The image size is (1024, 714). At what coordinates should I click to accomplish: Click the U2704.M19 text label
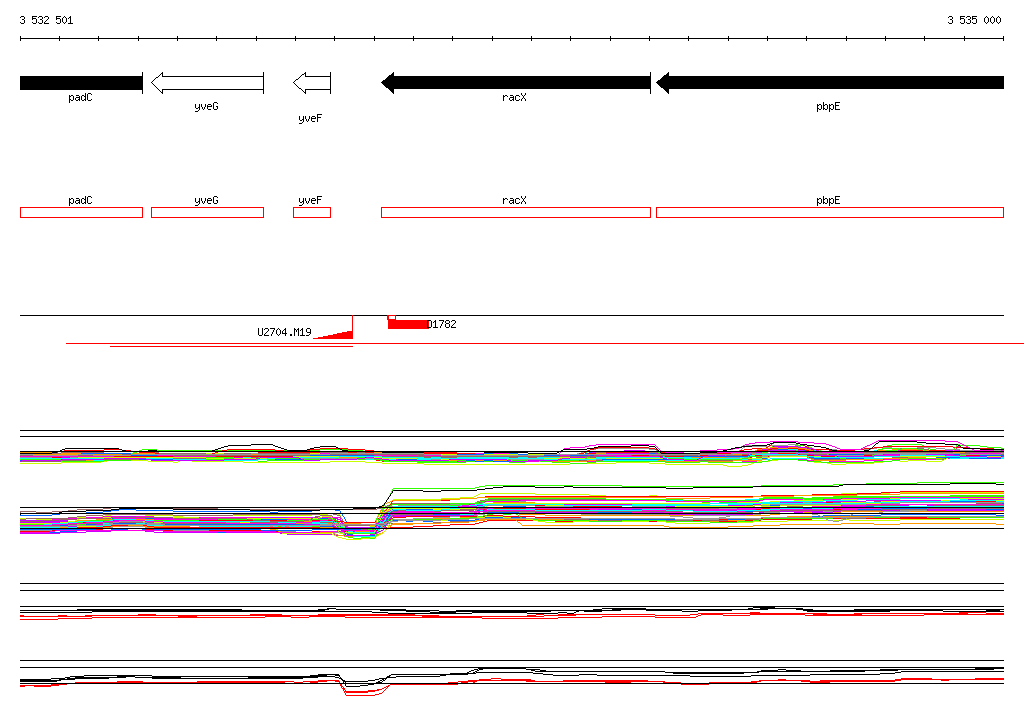pos(284,332)
